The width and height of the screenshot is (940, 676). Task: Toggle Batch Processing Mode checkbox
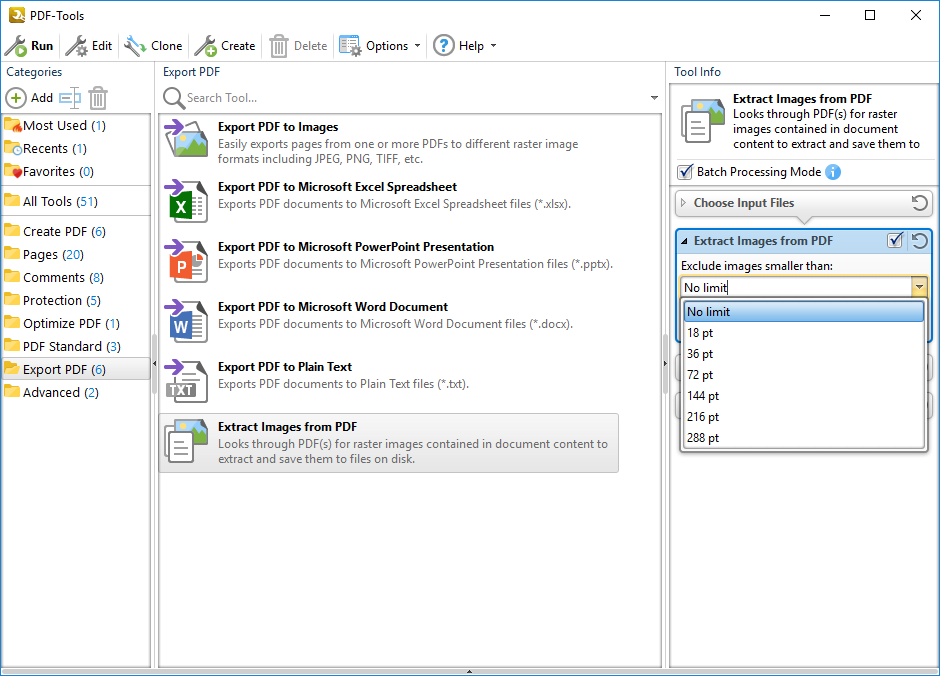point(685,172)
